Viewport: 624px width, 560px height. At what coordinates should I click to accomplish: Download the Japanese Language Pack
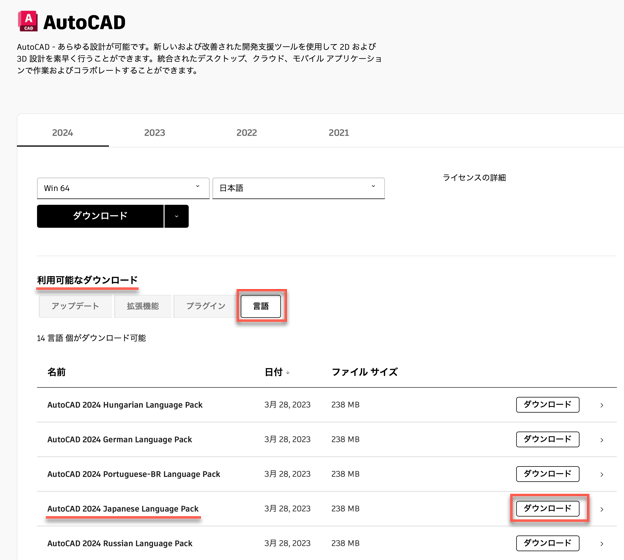point(548,509)
